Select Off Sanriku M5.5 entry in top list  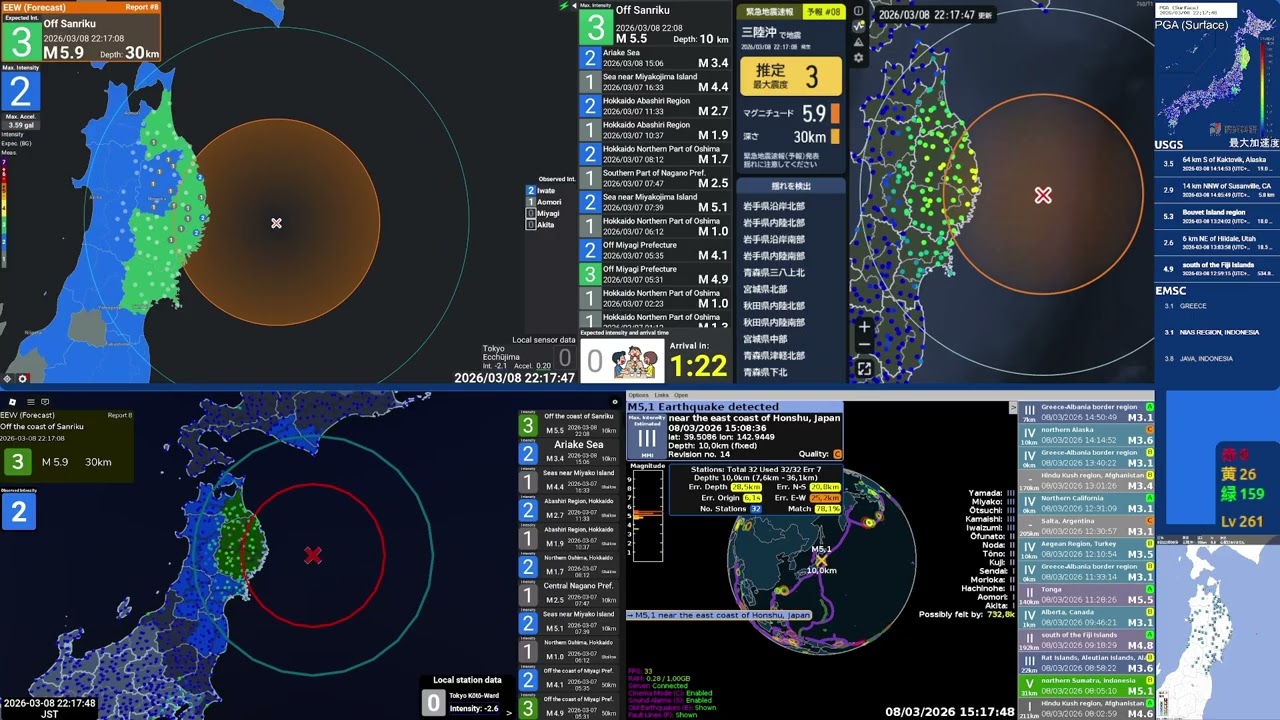[x=655, y=25]
